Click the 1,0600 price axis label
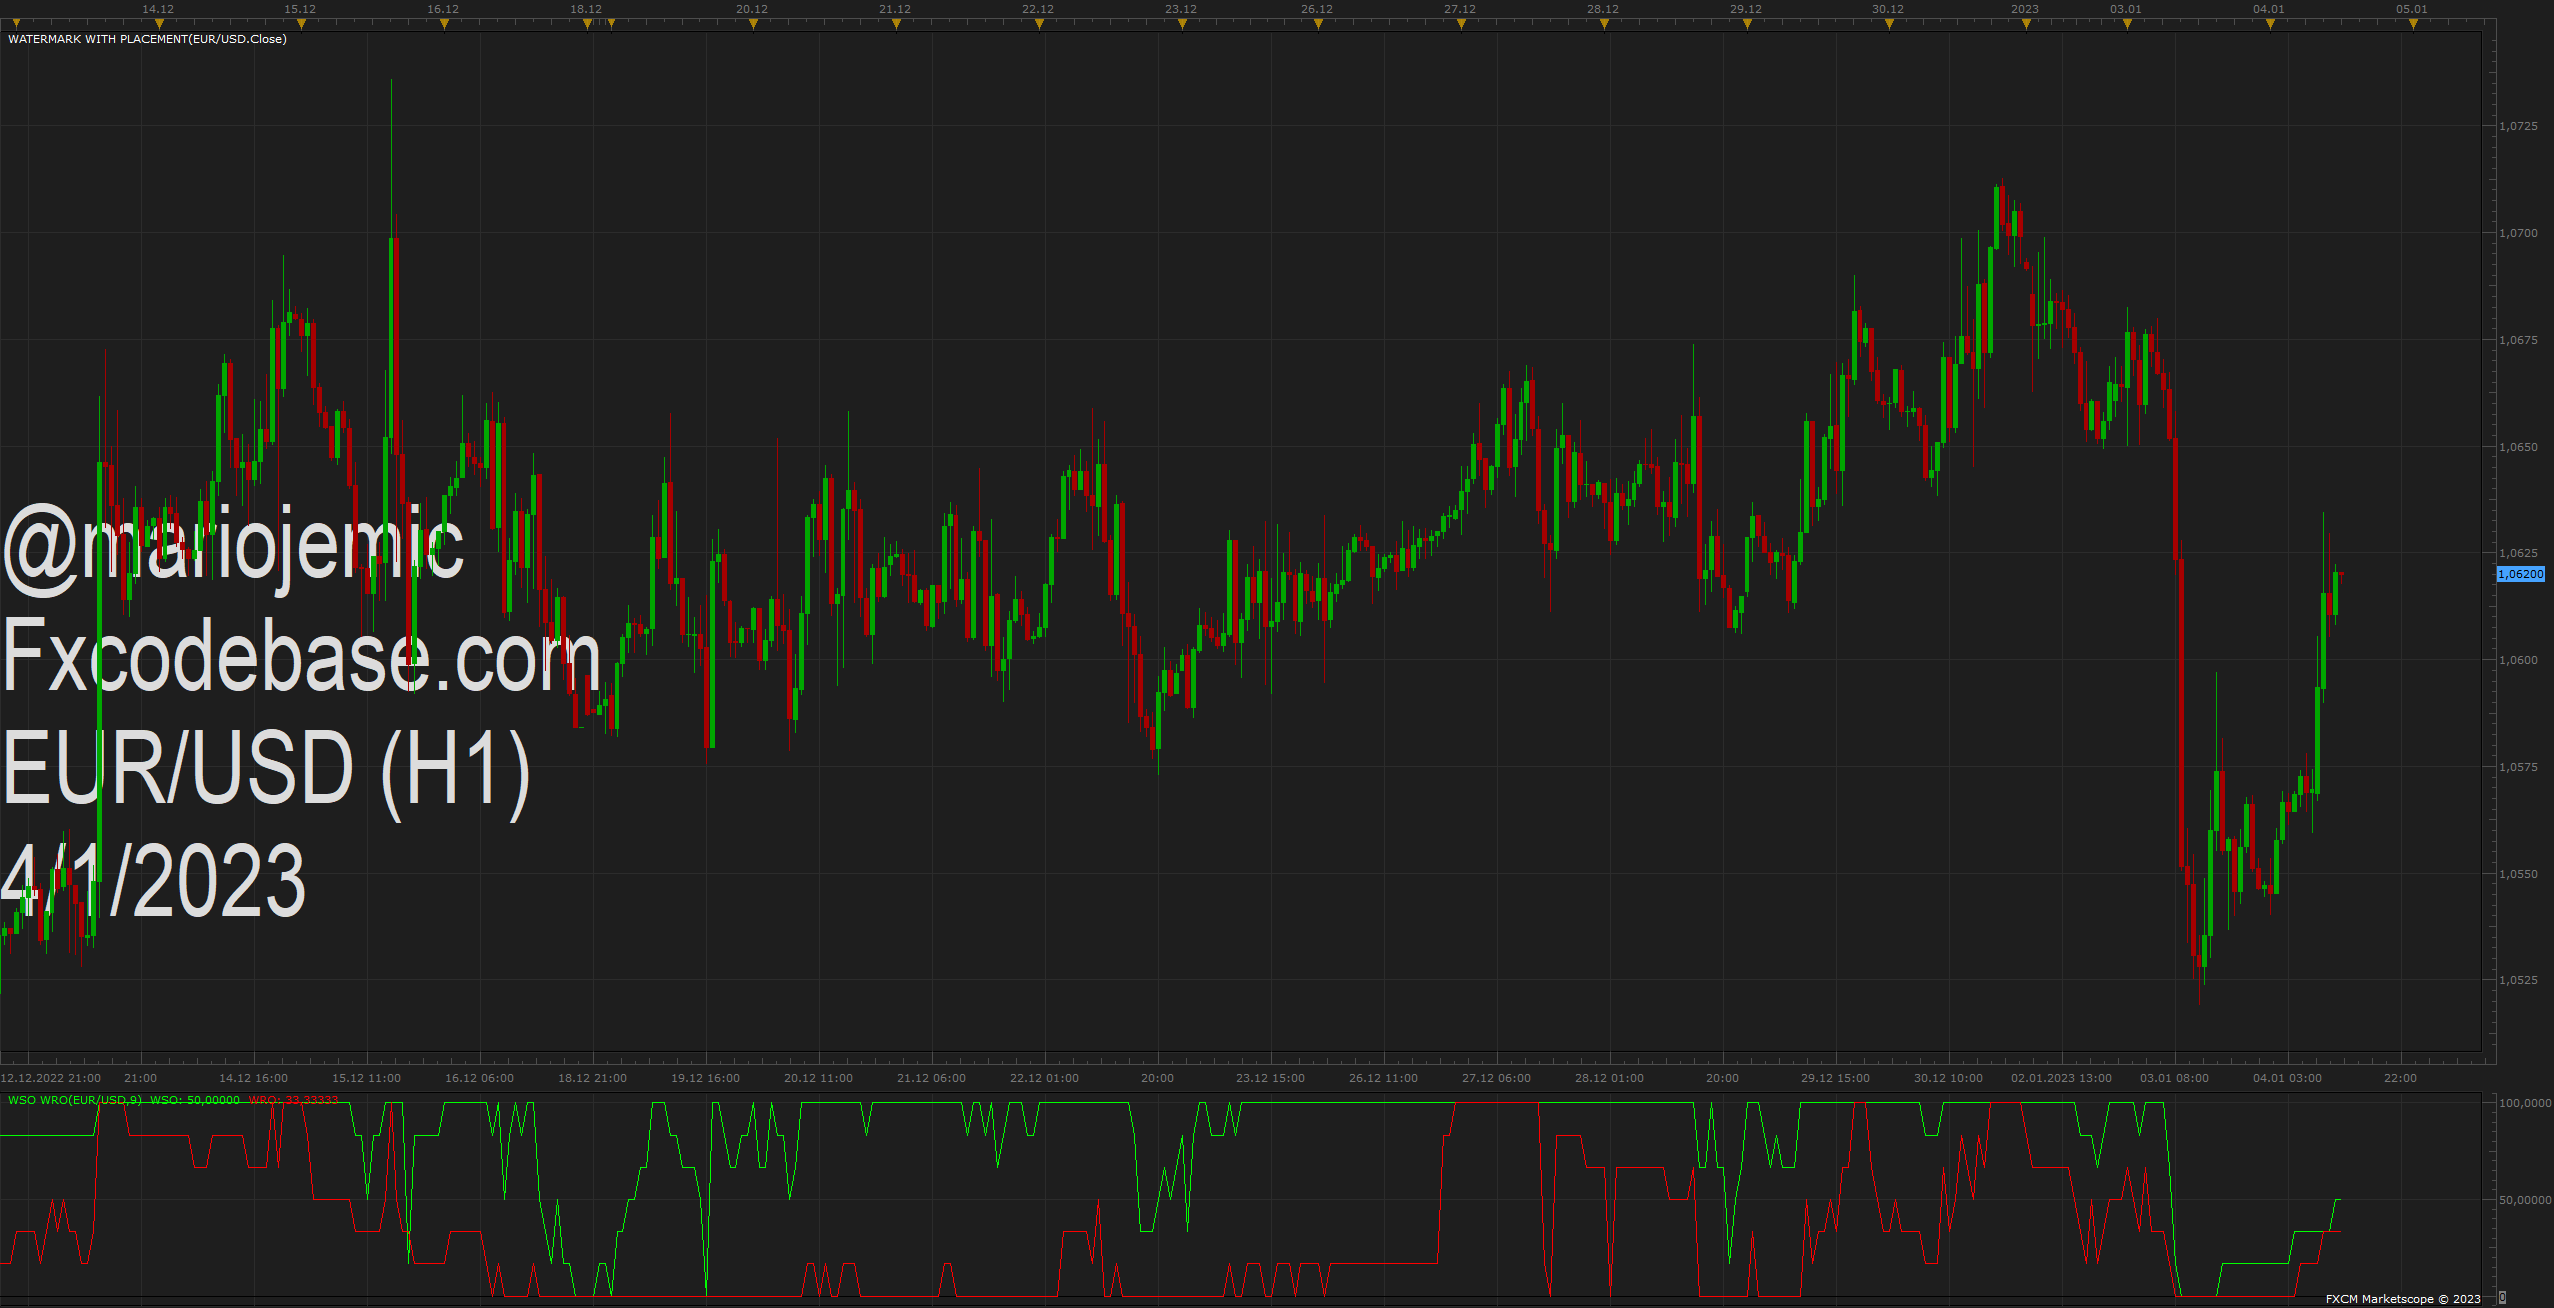 [2518, 660]
